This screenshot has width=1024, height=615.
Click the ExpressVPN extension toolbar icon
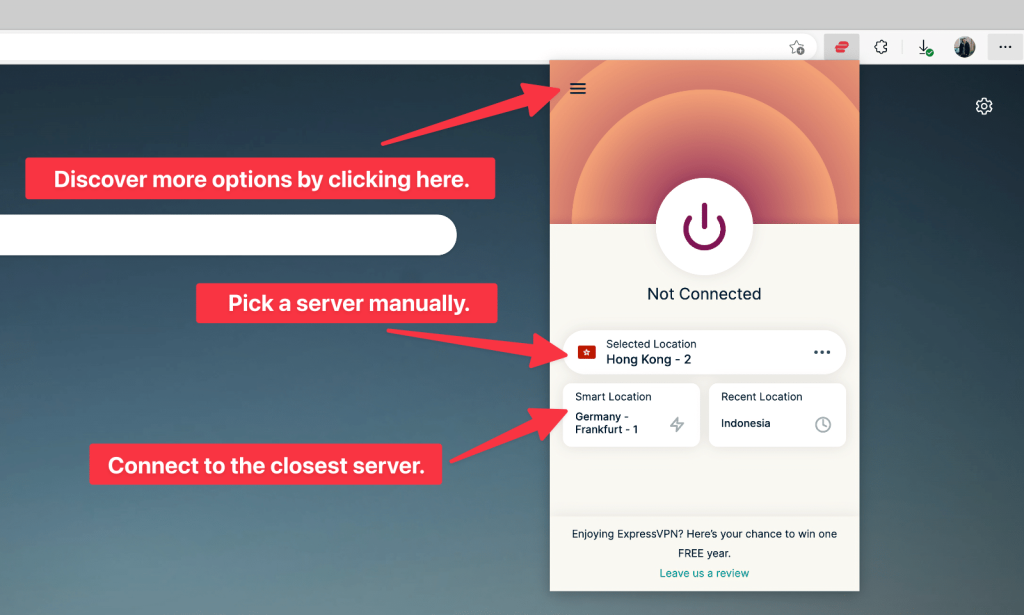tap(841, 47)
